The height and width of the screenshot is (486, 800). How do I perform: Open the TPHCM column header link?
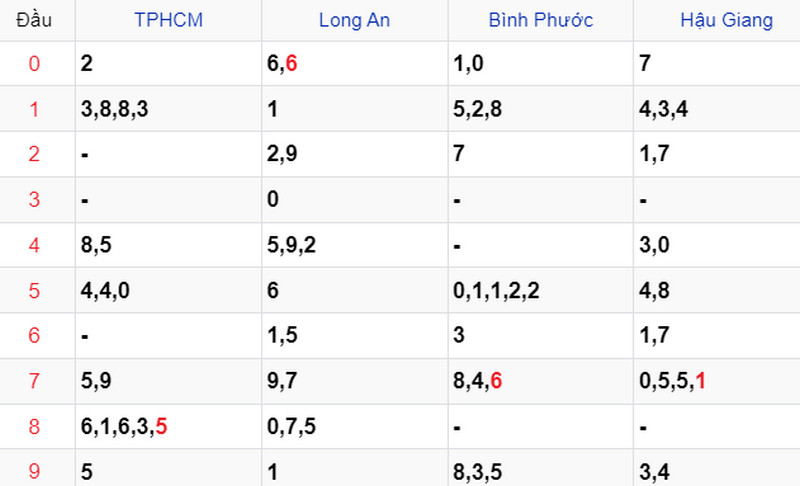coord(168,20)
